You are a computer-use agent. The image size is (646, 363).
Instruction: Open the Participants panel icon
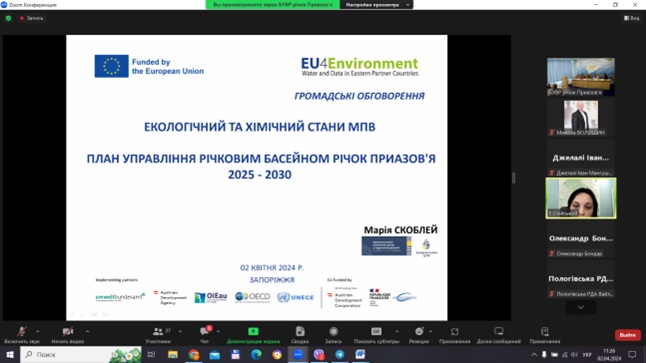(158, 331)
